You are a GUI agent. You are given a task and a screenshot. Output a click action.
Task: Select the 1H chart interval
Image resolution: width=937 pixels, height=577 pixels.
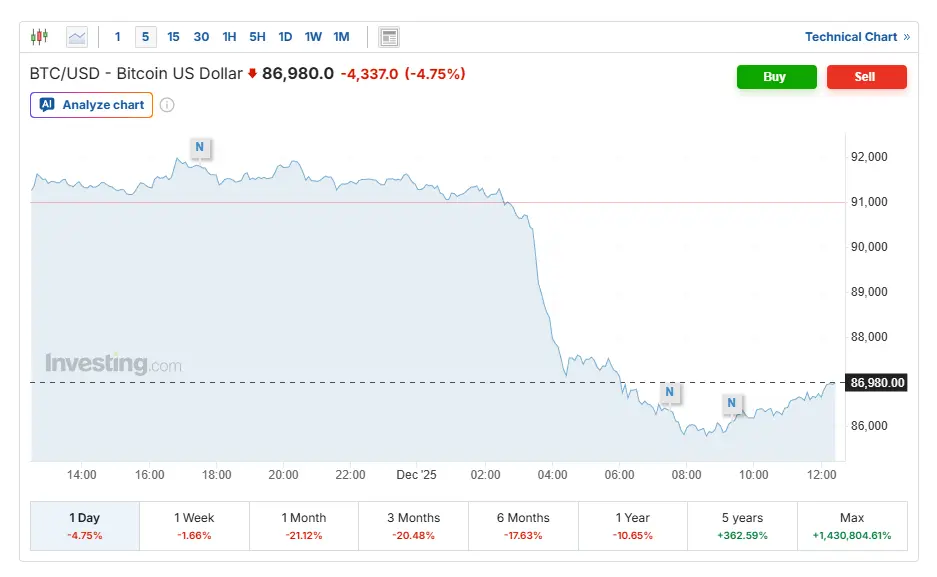pos(229,37)
